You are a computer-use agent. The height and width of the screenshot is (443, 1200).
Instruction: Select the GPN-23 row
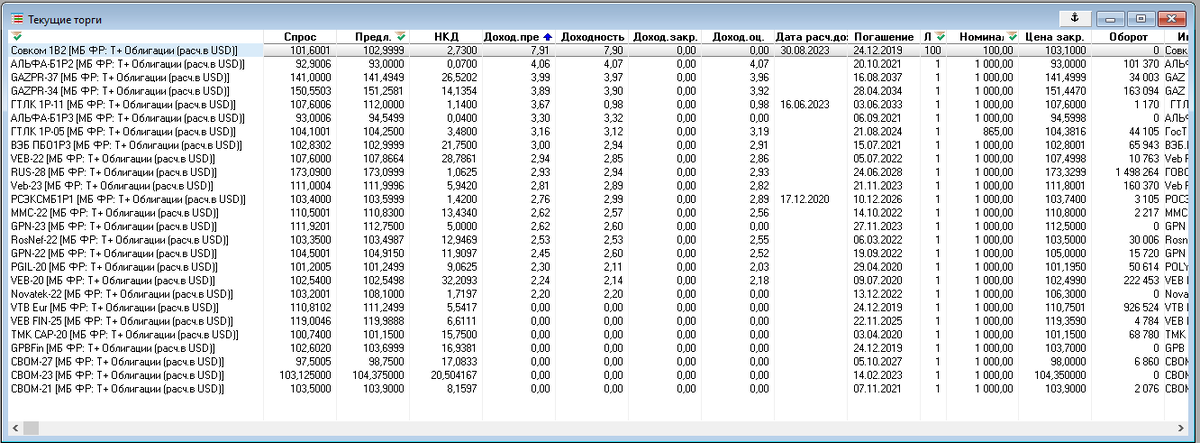click(x=600, y=225)
